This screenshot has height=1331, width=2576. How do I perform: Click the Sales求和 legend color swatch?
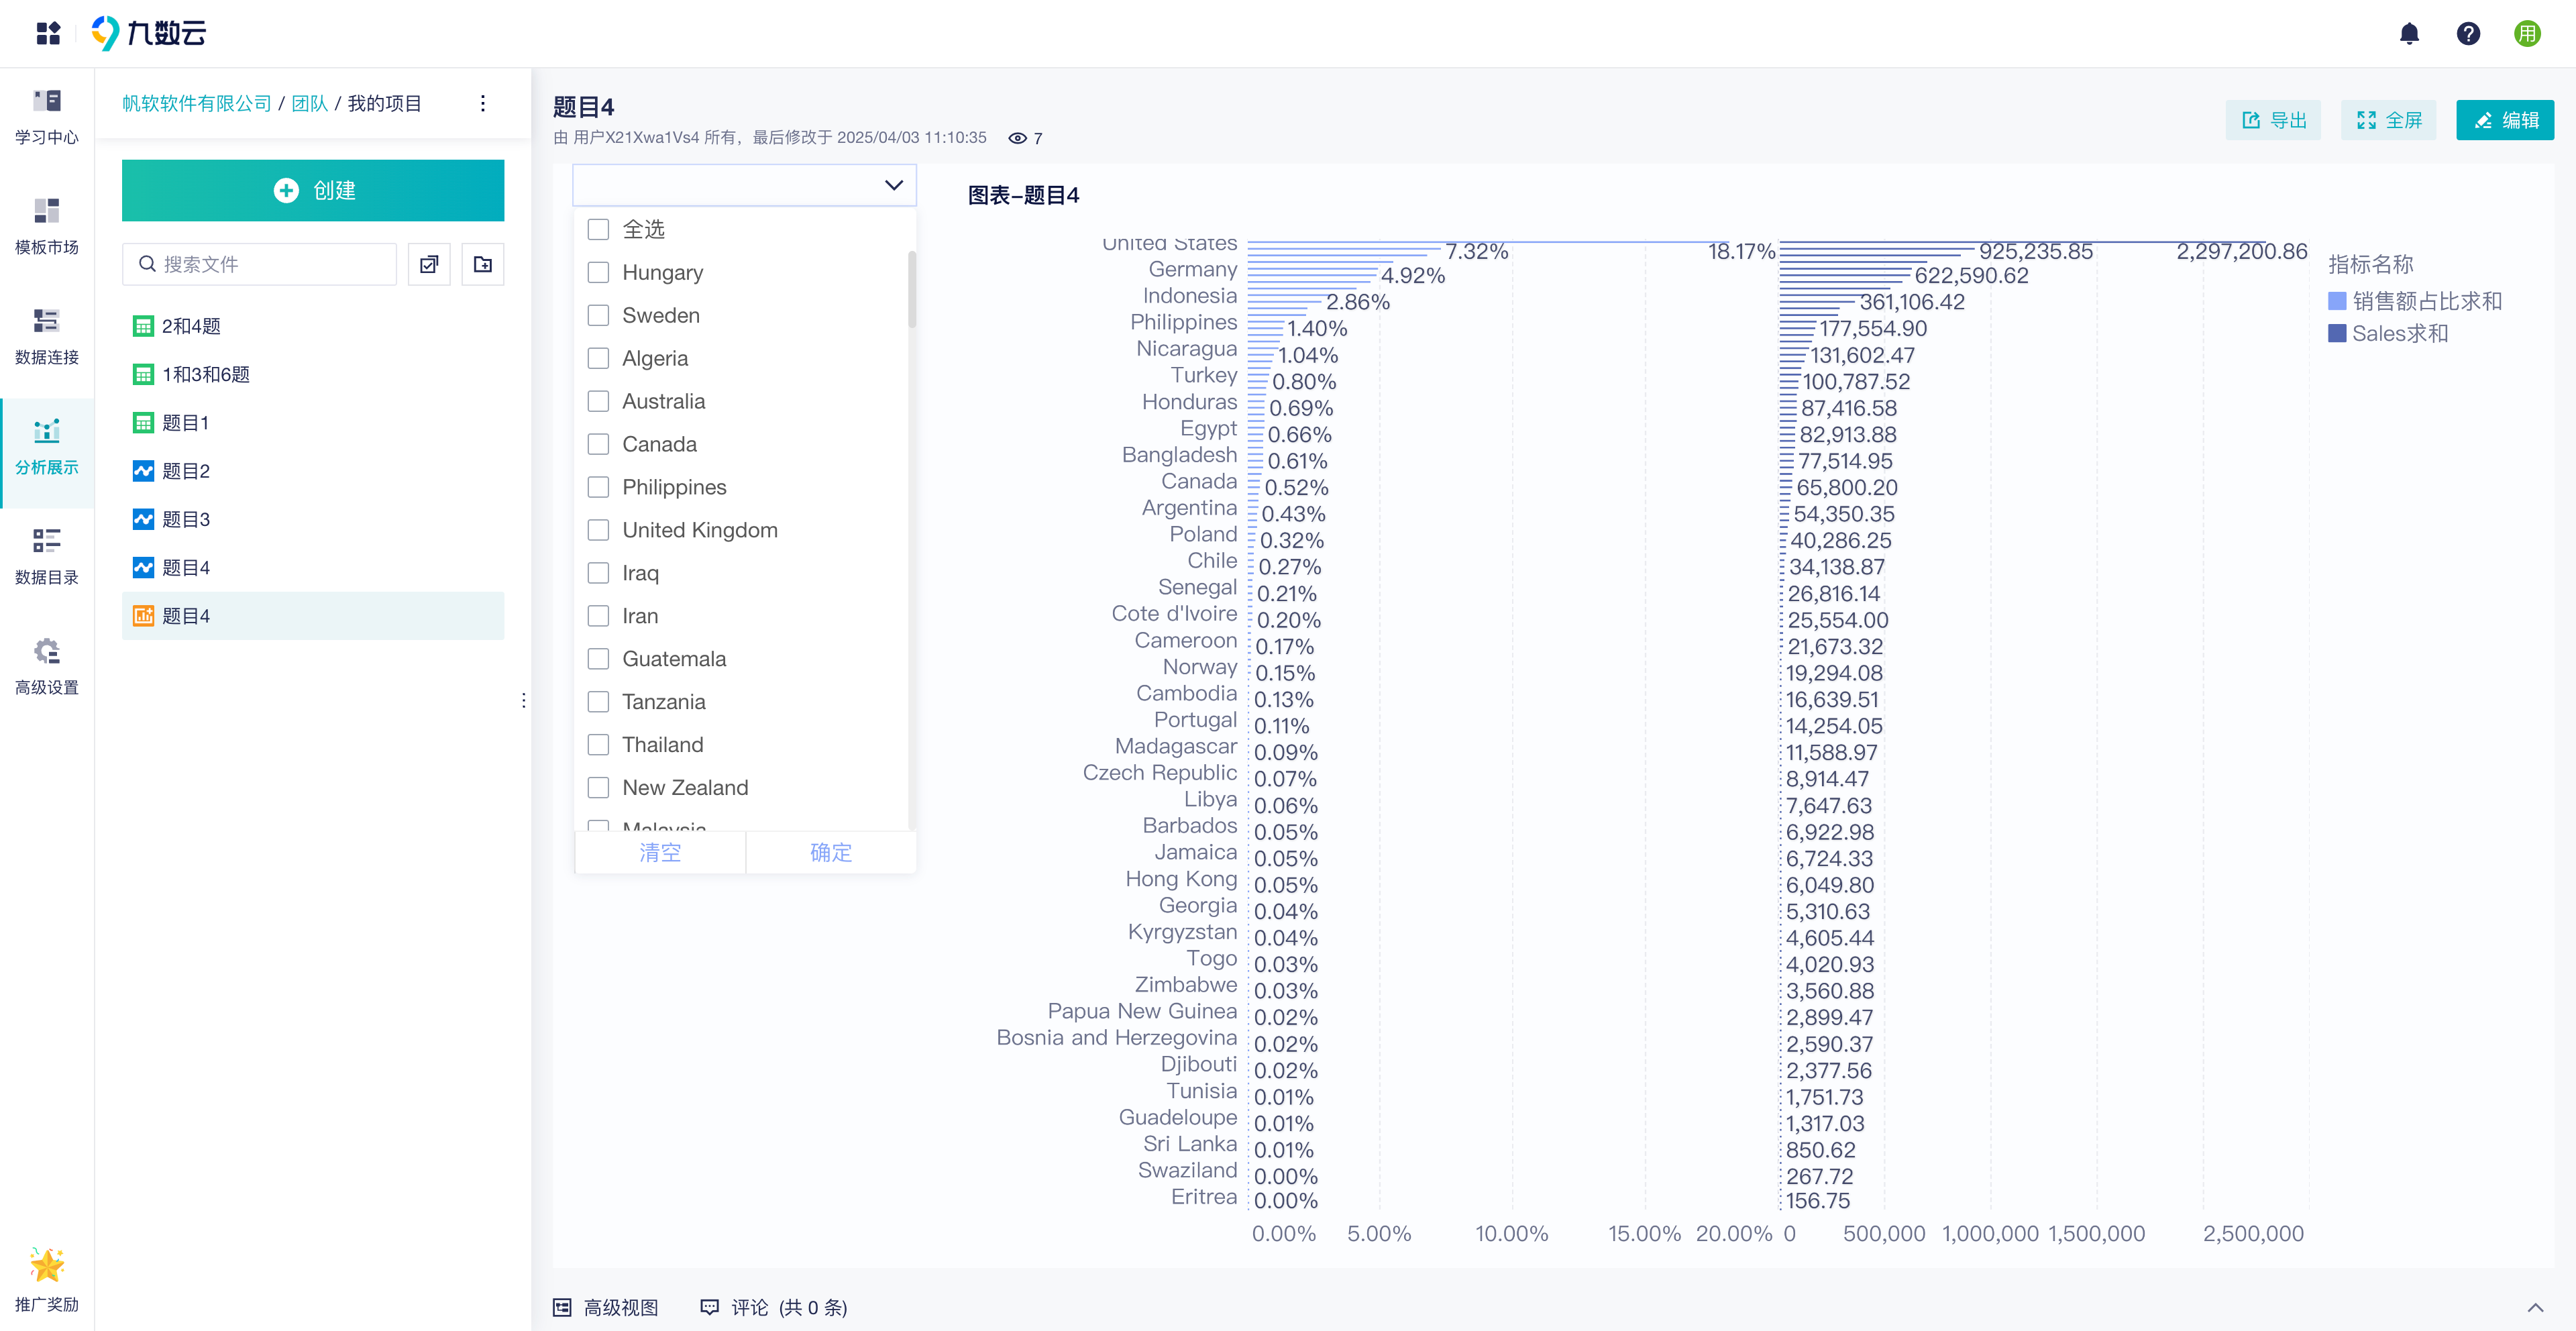pos(2337,333)
